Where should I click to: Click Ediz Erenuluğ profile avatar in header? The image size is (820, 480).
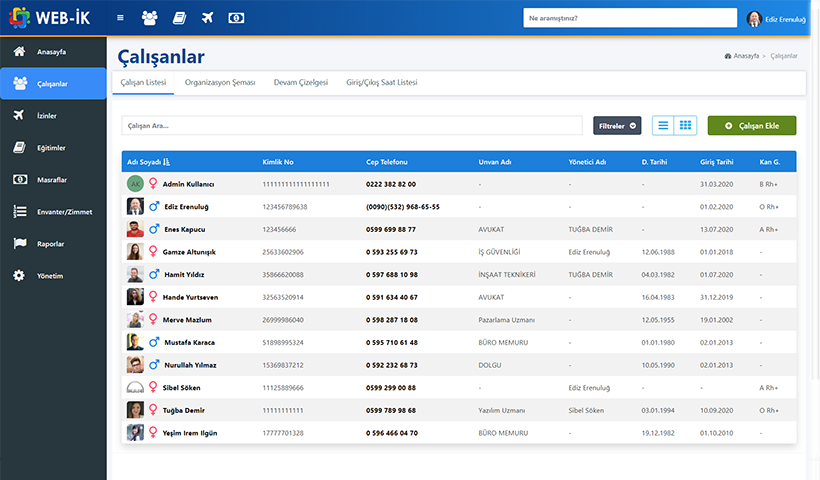pos(754,19)
